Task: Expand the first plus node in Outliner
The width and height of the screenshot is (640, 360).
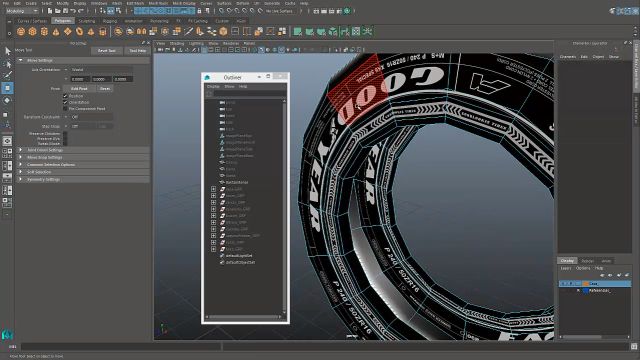Action: coord(213,189)
